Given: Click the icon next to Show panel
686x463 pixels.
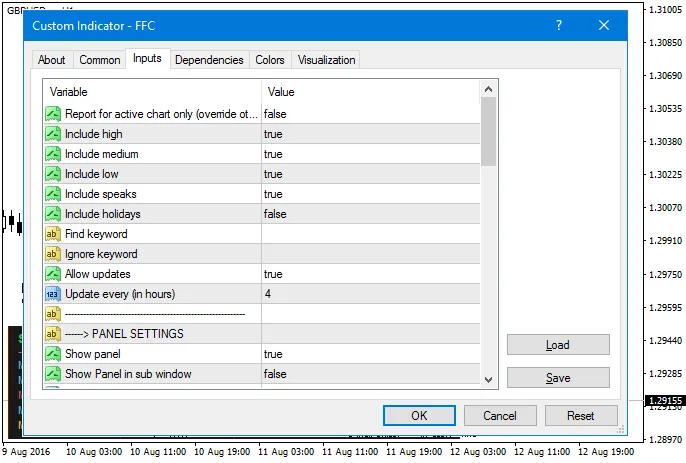Looking at the screenshot, I should [53, 354].
